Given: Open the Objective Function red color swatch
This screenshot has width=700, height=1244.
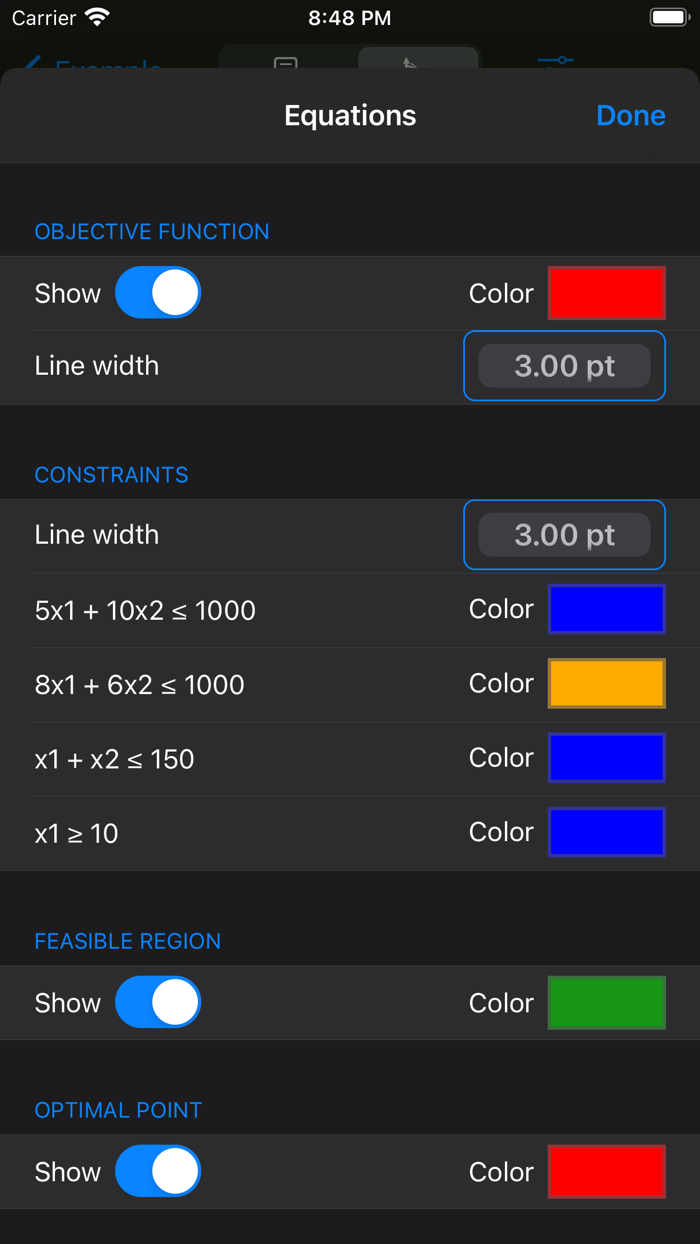Looking at the screenshot, I should (606, 293).
